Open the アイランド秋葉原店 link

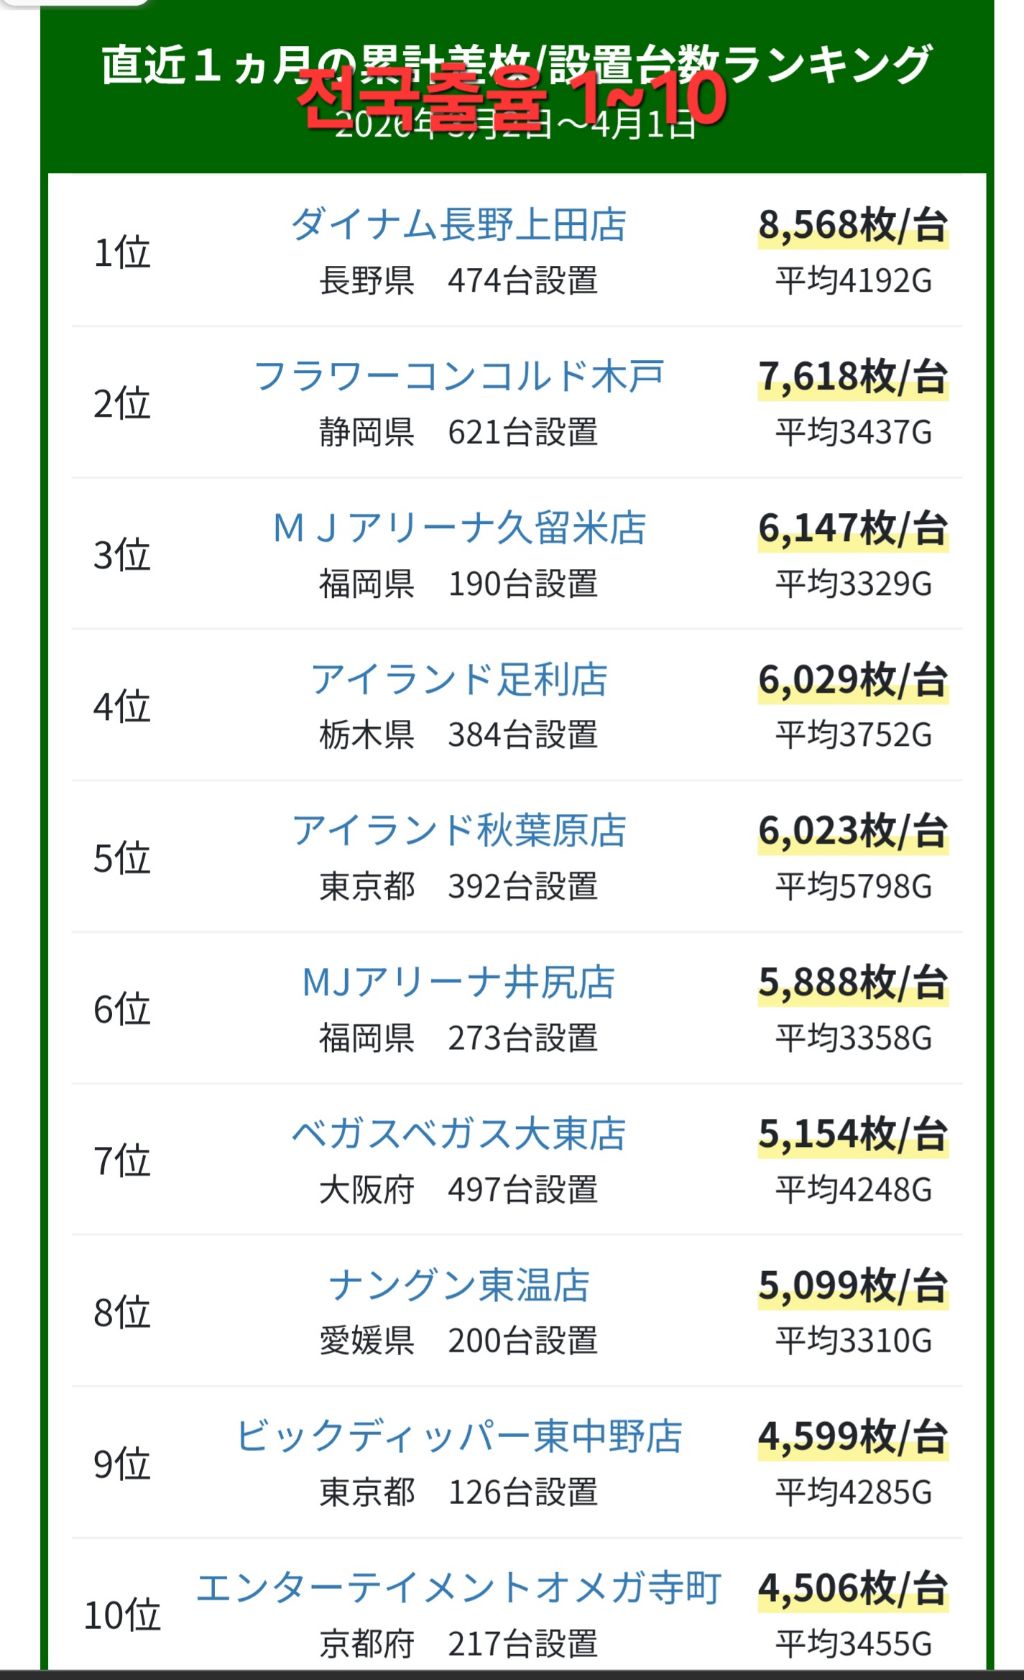(x=458, y=831)
